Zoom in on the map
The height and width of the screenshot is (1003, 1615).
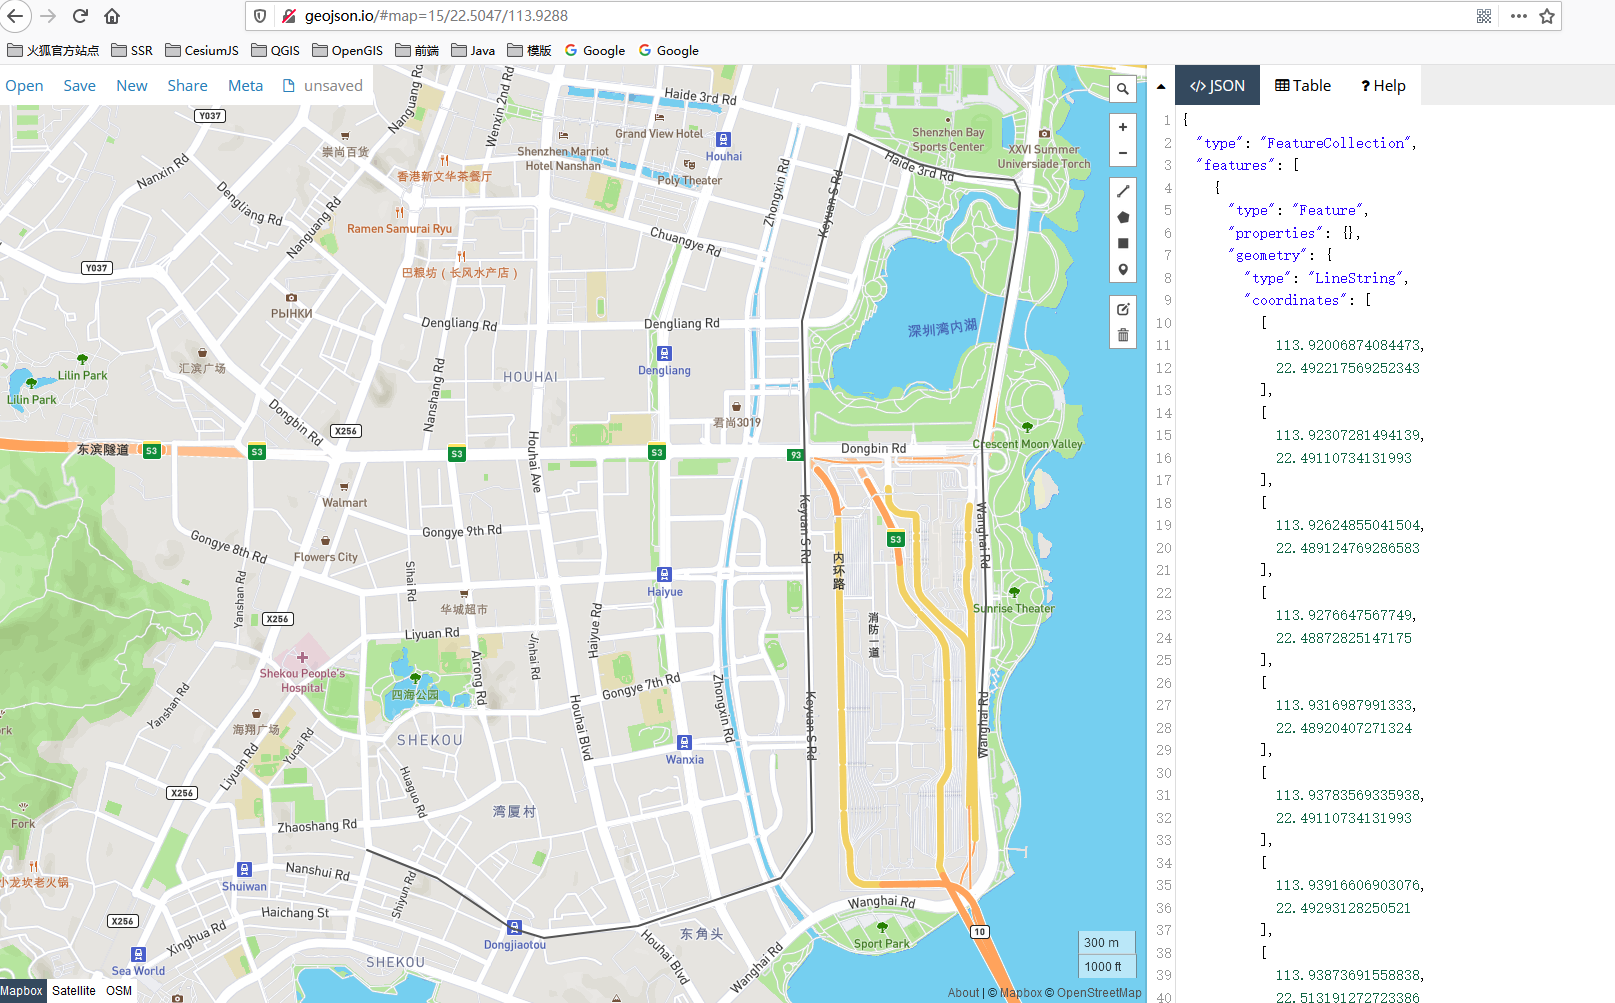click(x=1123, y=127)
